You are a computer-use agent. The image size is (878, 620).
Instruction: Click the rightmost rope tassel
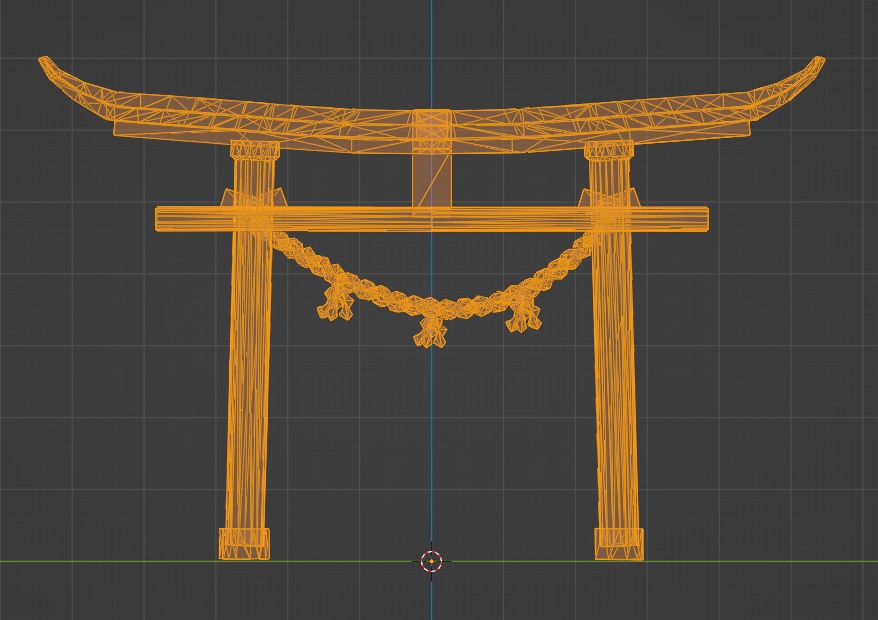coord(523,320)
